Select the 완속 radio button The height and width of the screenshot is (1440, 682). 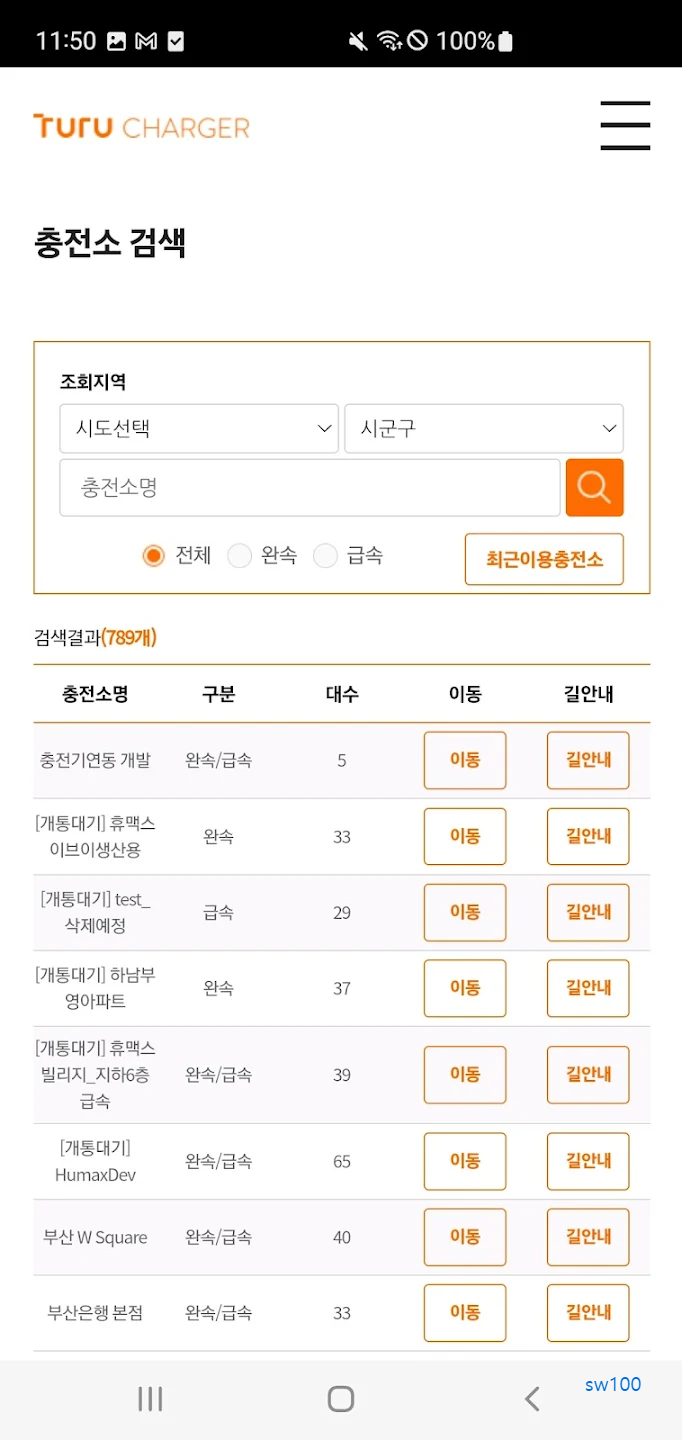(240, 555)
